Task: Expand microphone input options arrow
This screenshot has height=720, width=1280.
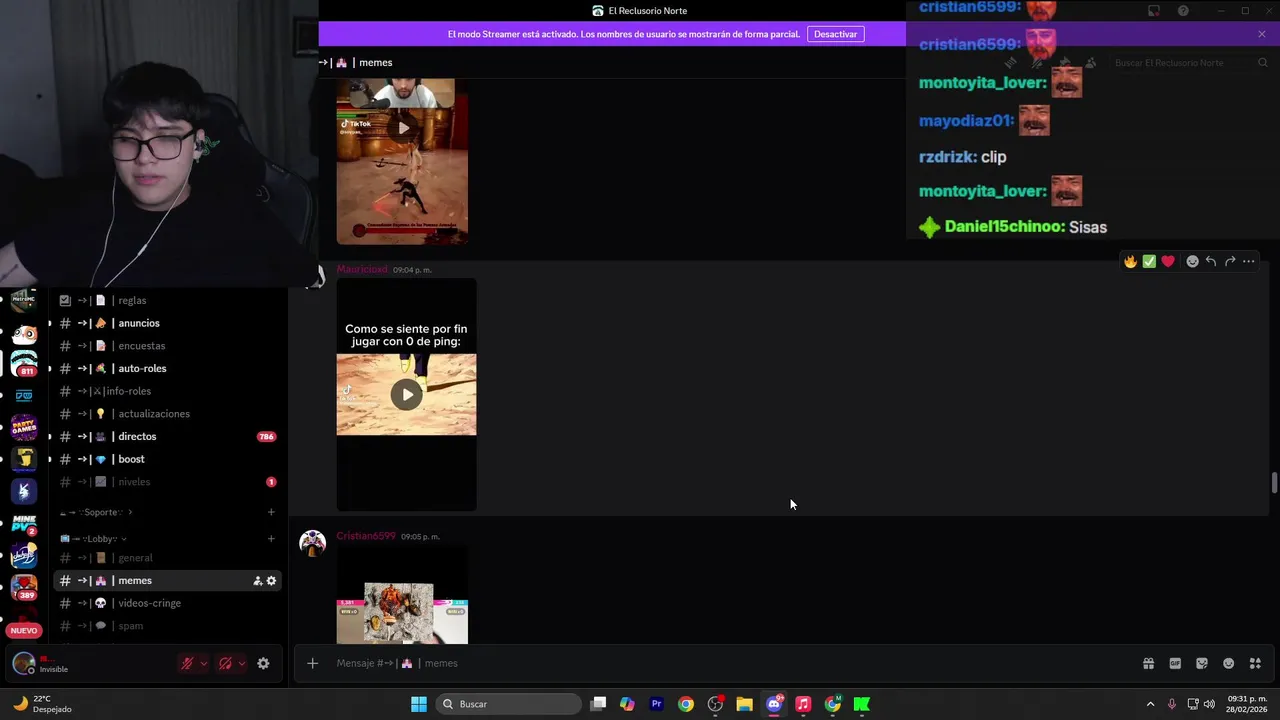Action: (204, 663)
